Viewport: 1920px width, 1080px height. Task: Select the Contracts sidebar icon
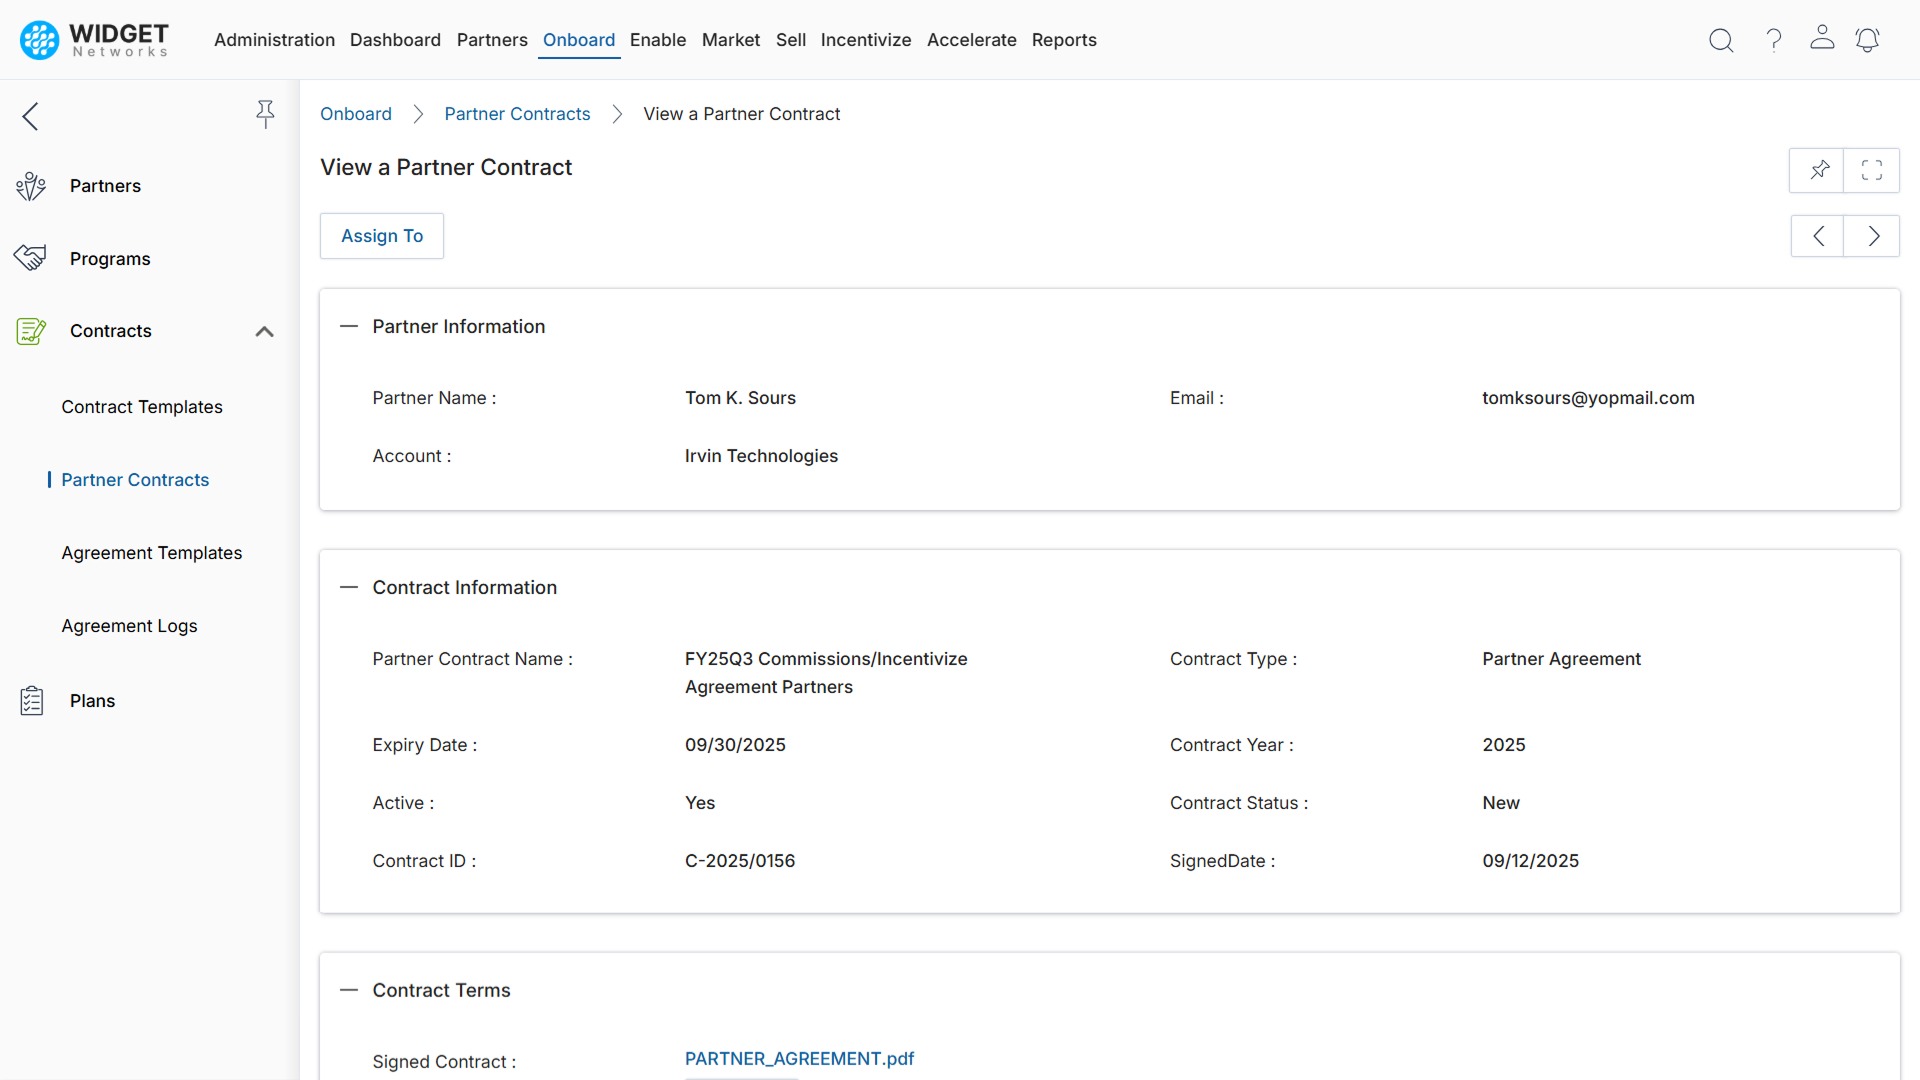[x=31, y=331]
